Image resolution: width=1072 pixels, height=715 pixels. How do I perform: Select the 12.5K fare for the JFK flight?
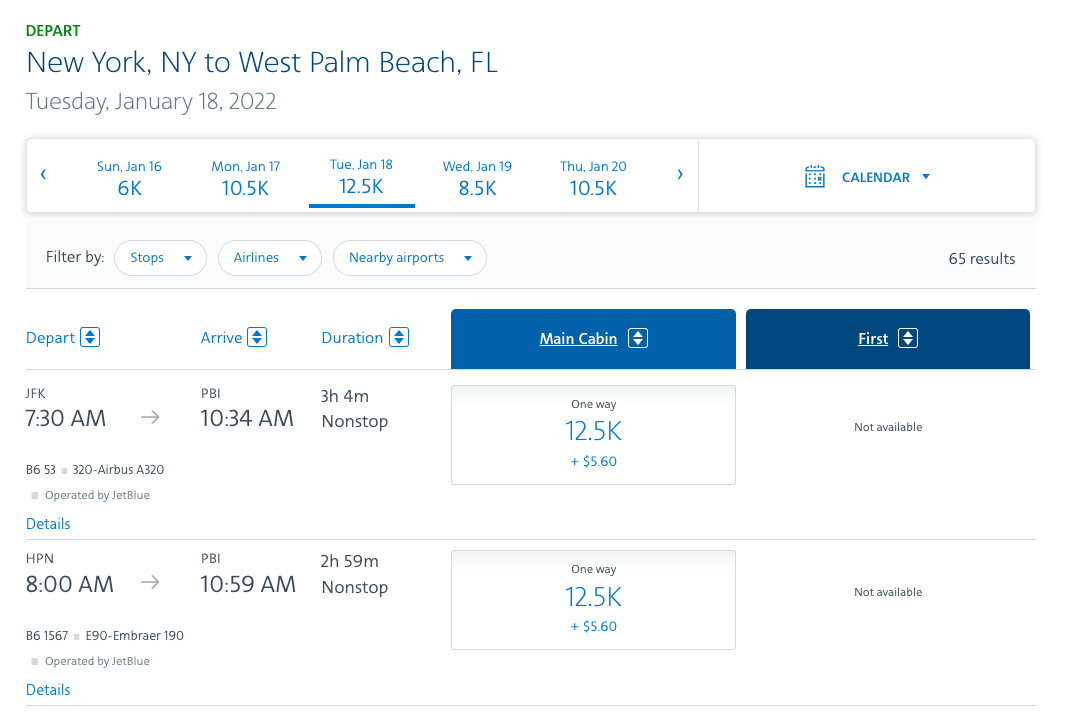click(x=593, y=434)
